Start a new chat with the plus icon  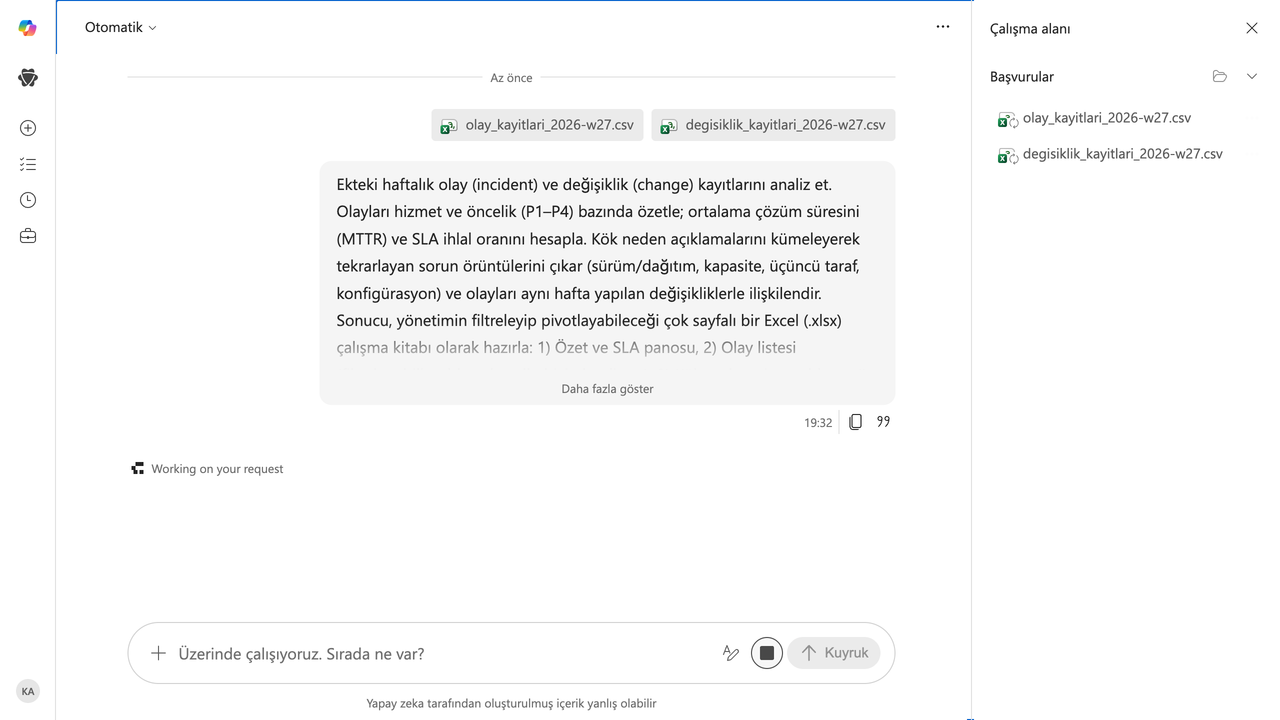(28, 128)
